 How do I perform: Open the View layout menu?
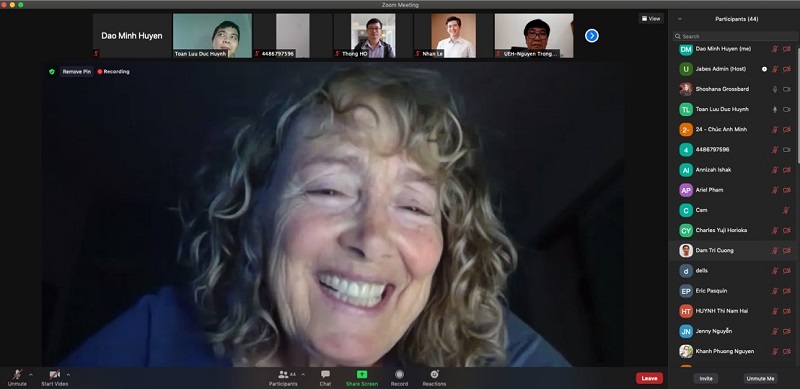pos(651,19)
